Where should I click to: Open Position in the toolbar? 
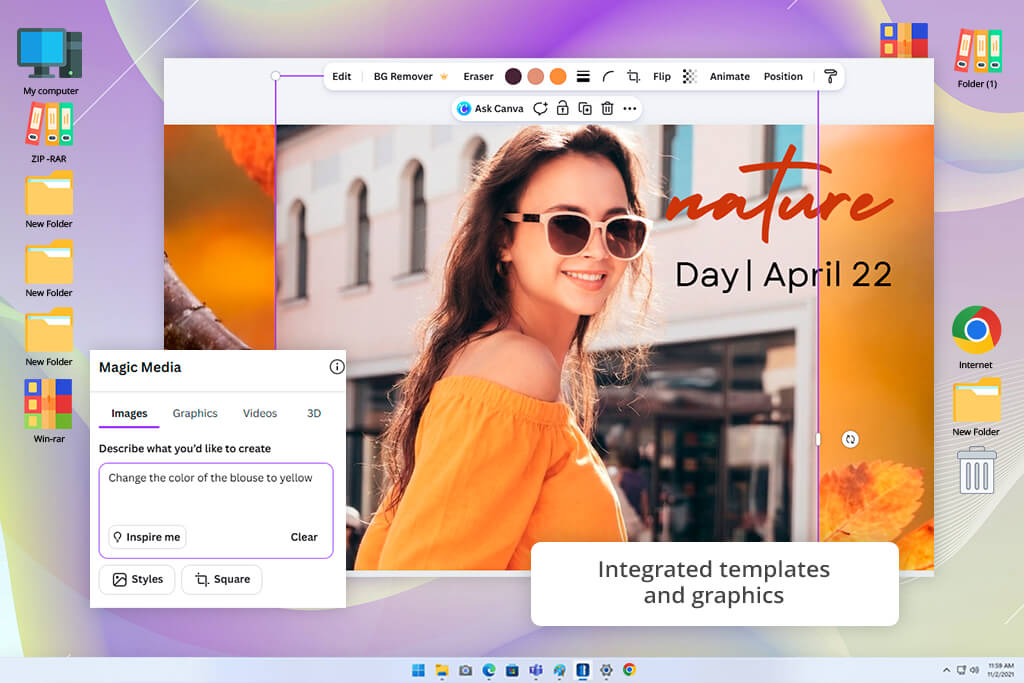(783, 76)
